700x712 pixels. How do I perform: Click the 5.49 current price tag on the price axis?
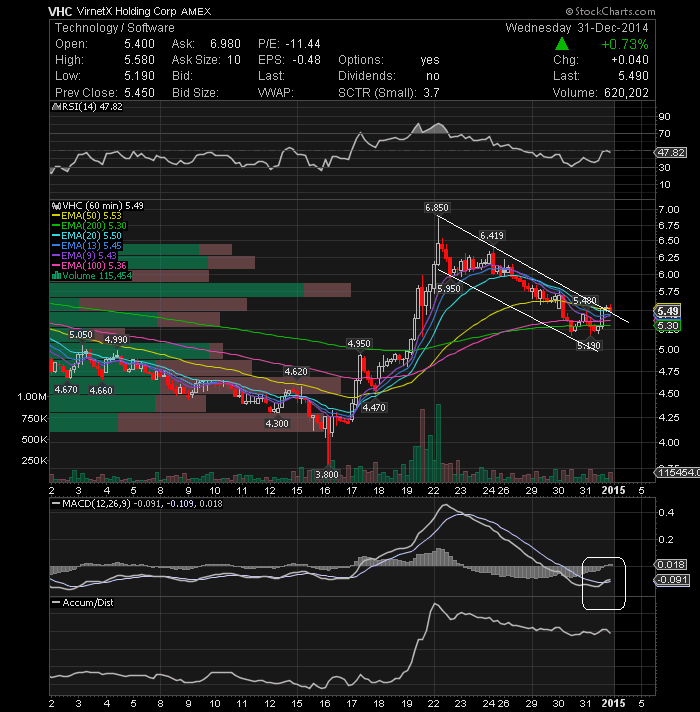(x=668, y=311)
